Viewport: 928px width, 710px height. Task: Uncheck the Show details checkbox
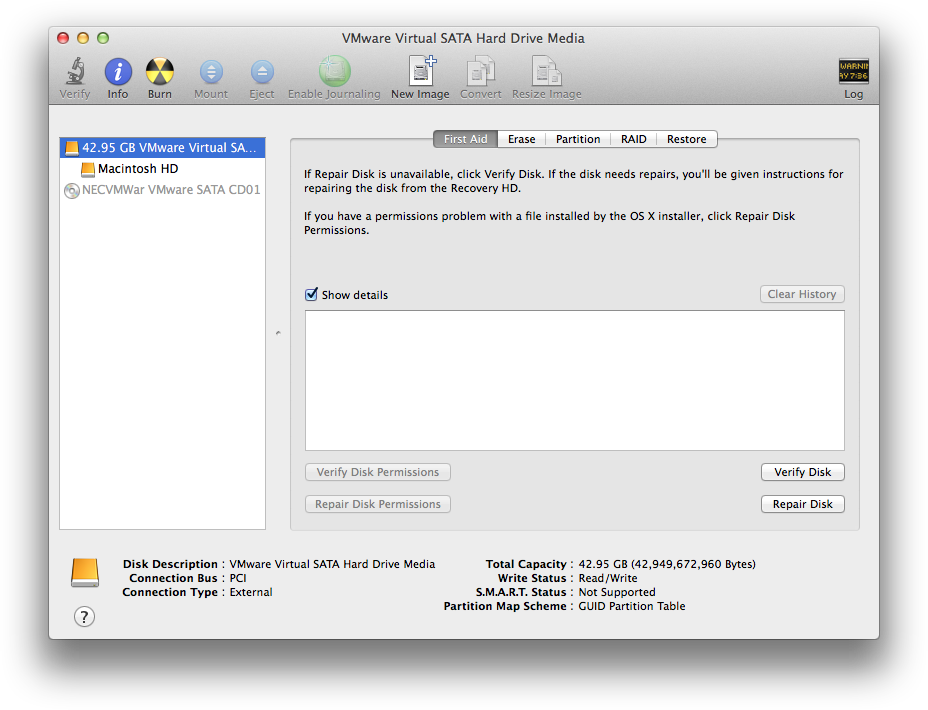(311, 295)
